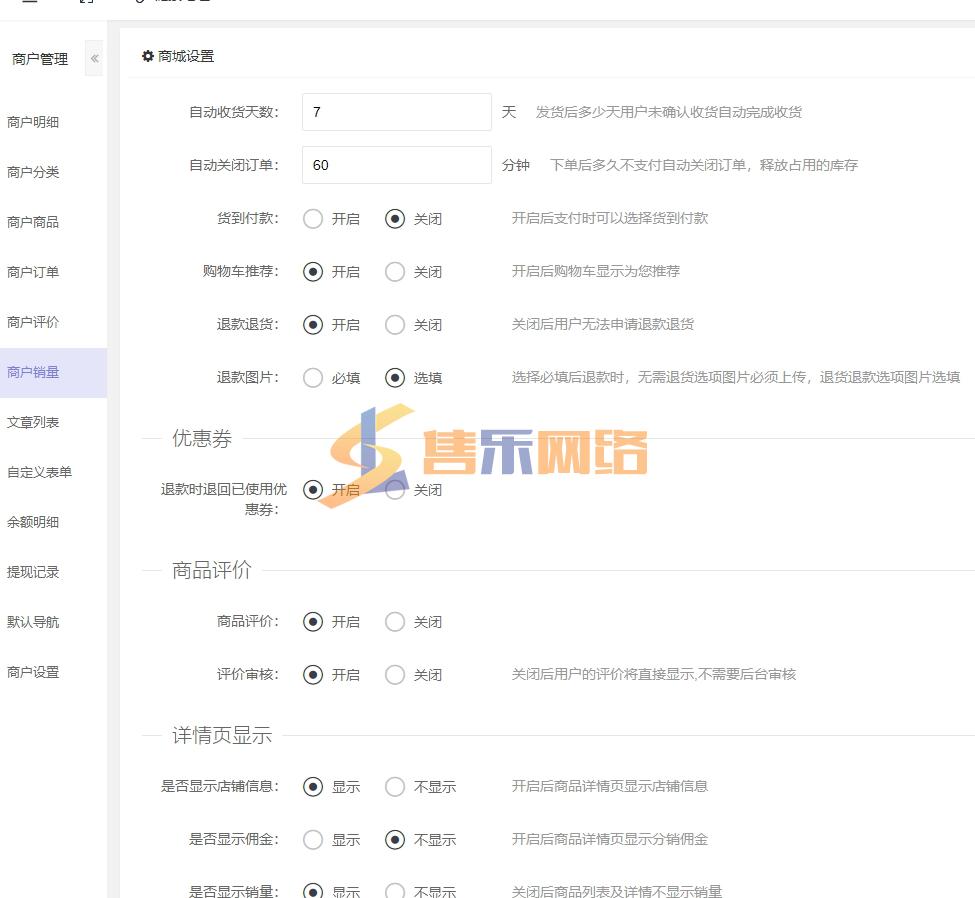Navigate to 商户订单 in the sidebar
The image size is (975, 898).
click(33, 272)
